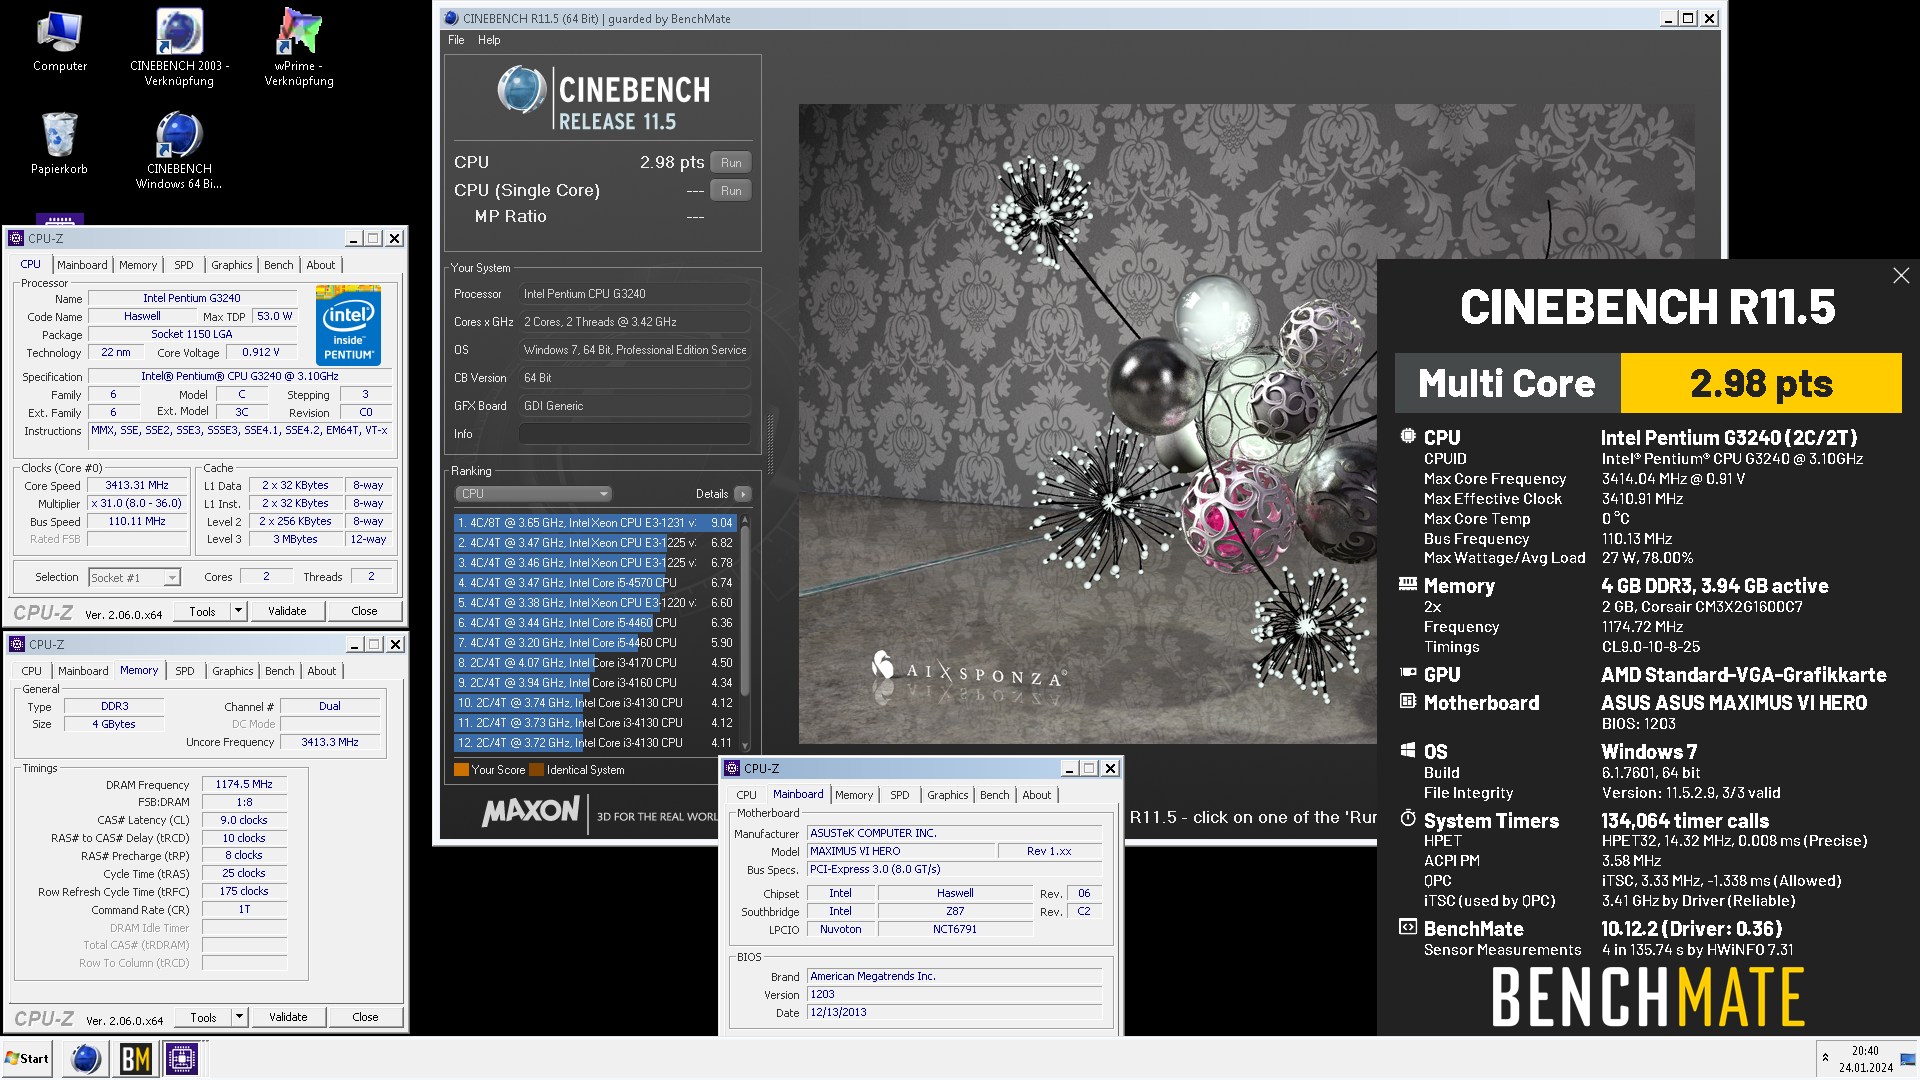Click the mainboard Model field MAXIMUS VI HERO
The width and height of the screenshot is (1920, 1080).
(x=902, y=851)
